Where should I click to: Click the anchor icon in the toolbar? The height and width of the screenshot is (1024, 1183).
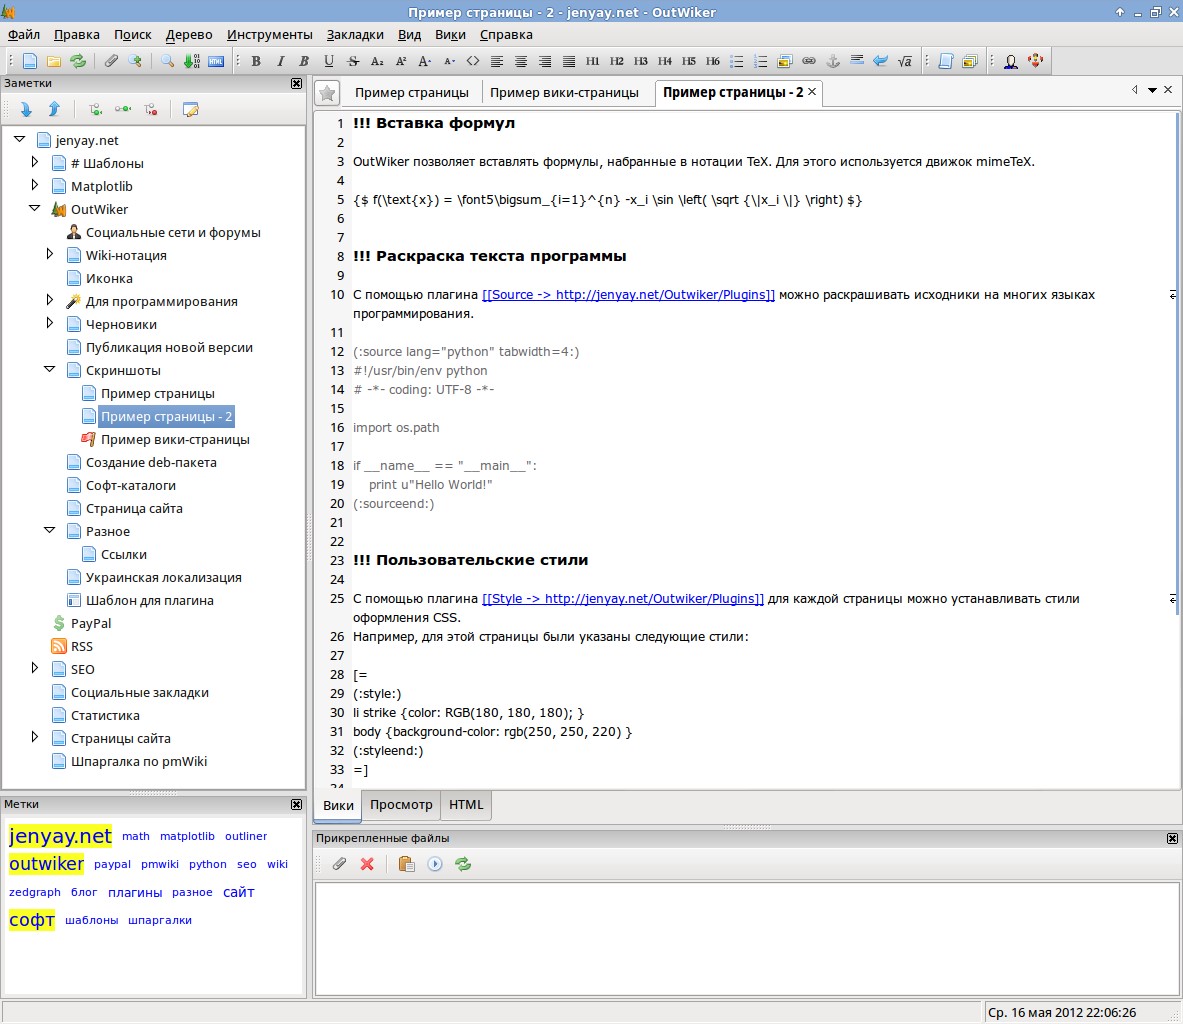832,61
